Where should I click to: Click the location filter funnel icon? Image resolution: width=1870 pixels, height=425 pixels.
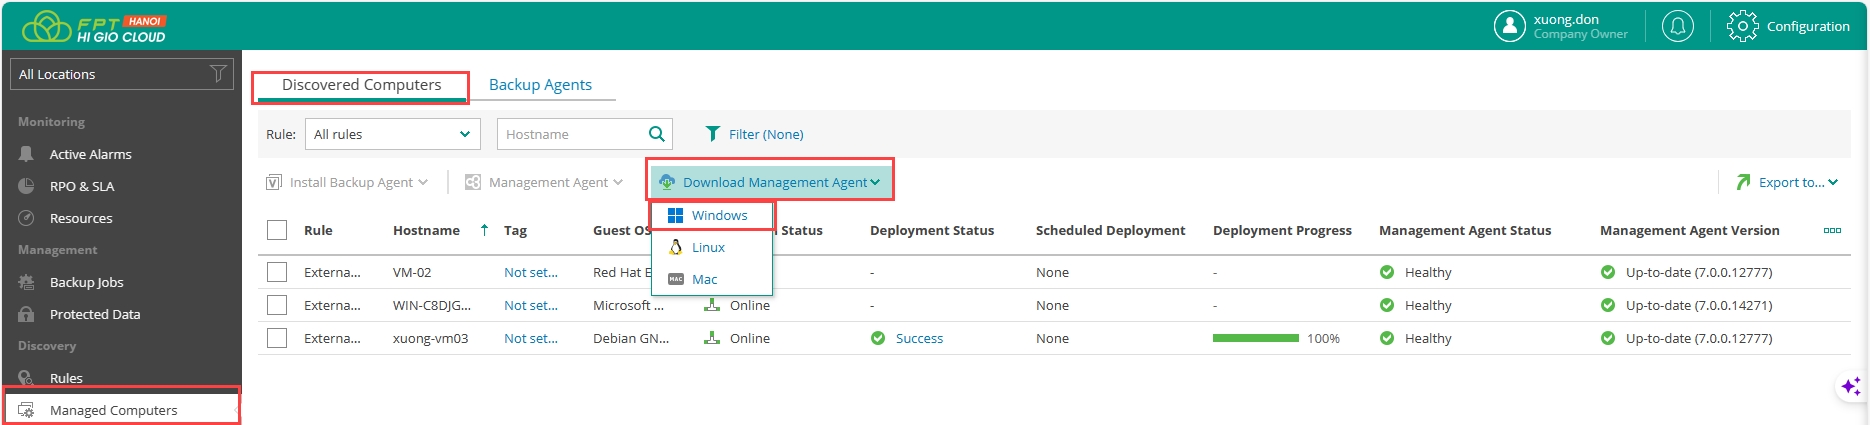[218, 74]
